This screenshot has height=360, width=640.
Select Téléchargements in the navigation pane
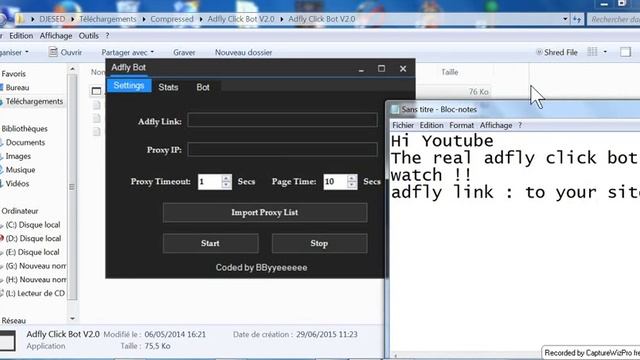pyautogui.click(x=34, y=101)
